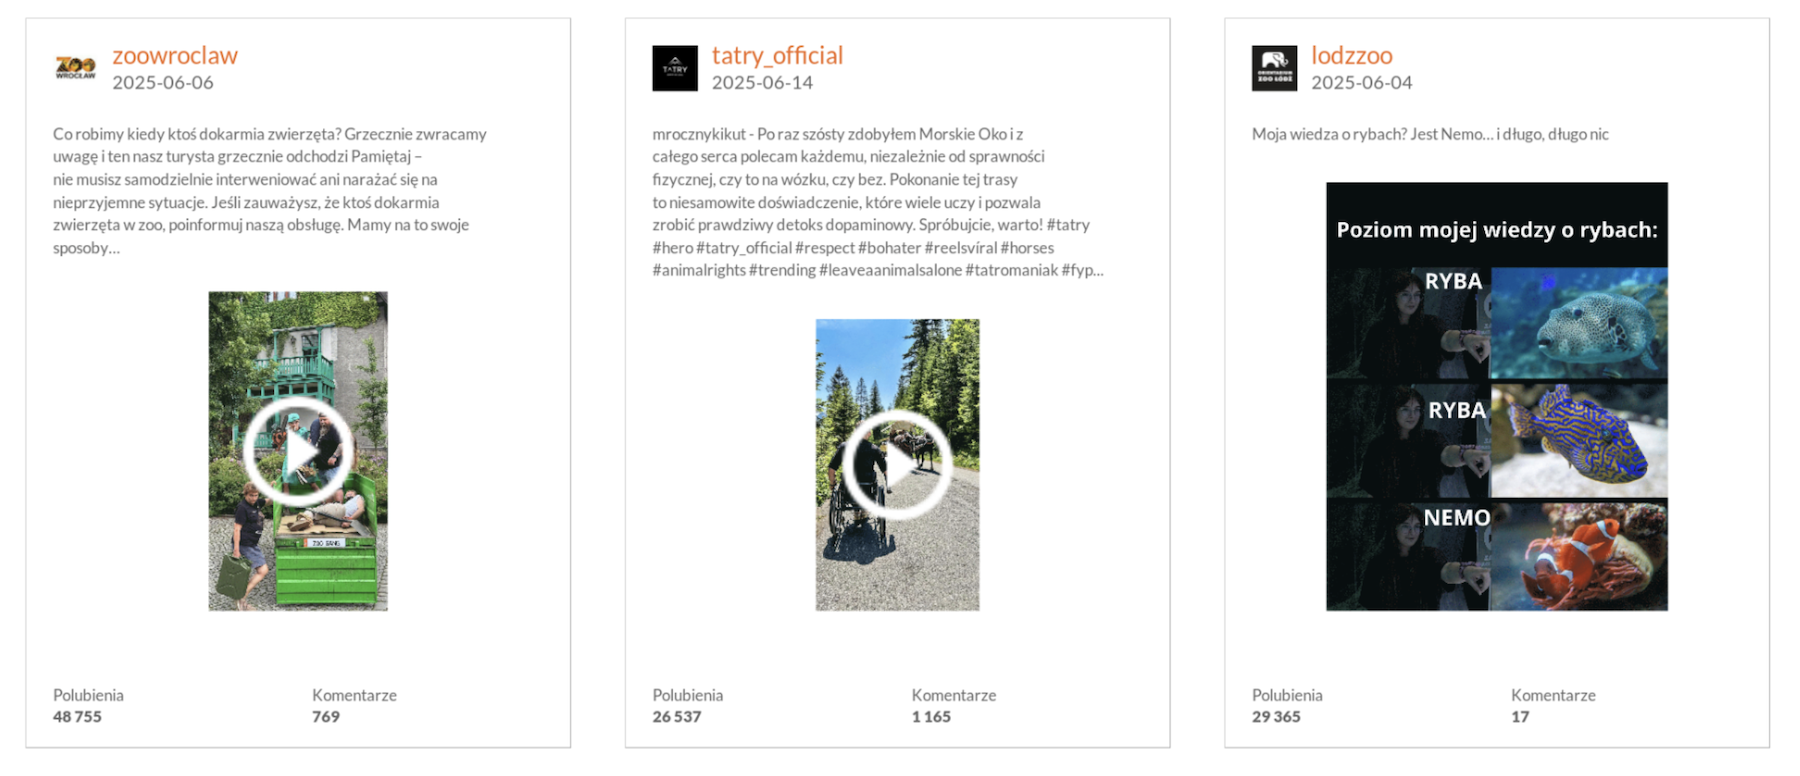Open the zoowroclaw profile link
Viewport: 1800px width, 776px height.
tap(175, 56)
